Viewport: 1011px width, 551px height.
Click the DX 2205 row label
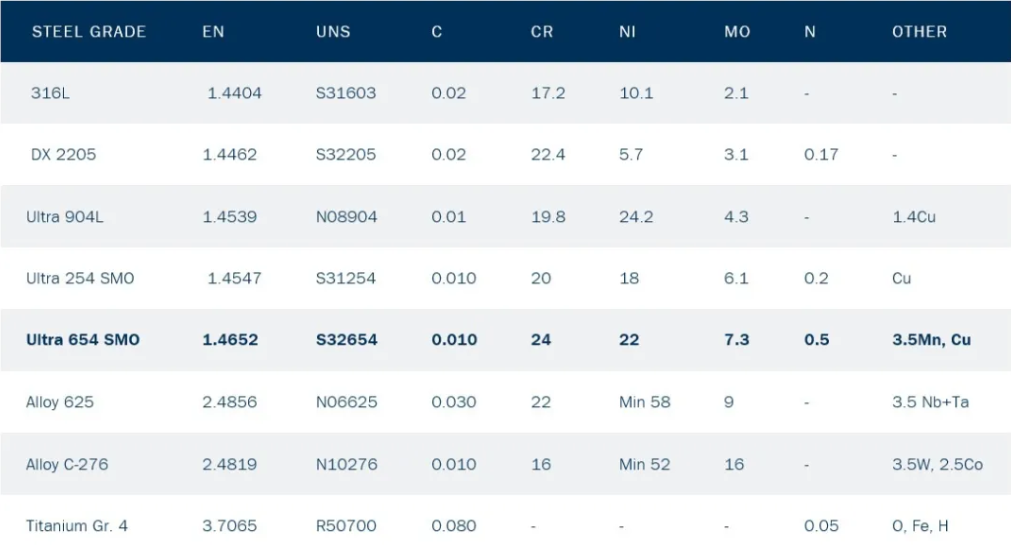(64, 155)
